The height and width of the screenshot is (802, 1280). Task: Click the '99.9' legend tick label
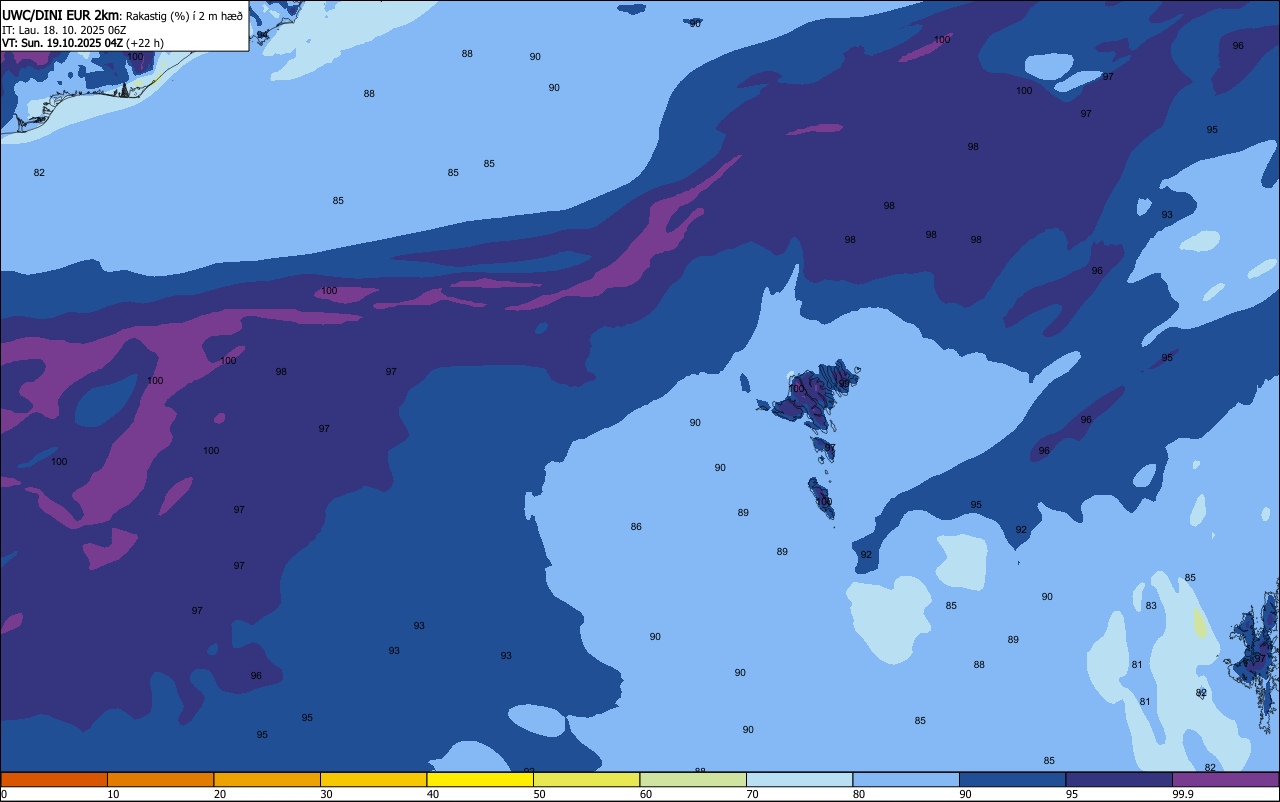click(1182, 794)
